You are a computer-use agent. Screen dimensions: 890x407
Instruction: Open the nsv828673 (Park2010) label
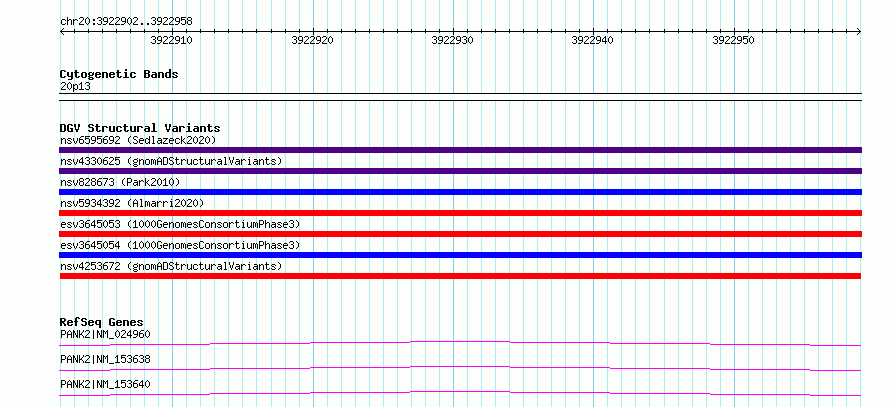point(120,182)
